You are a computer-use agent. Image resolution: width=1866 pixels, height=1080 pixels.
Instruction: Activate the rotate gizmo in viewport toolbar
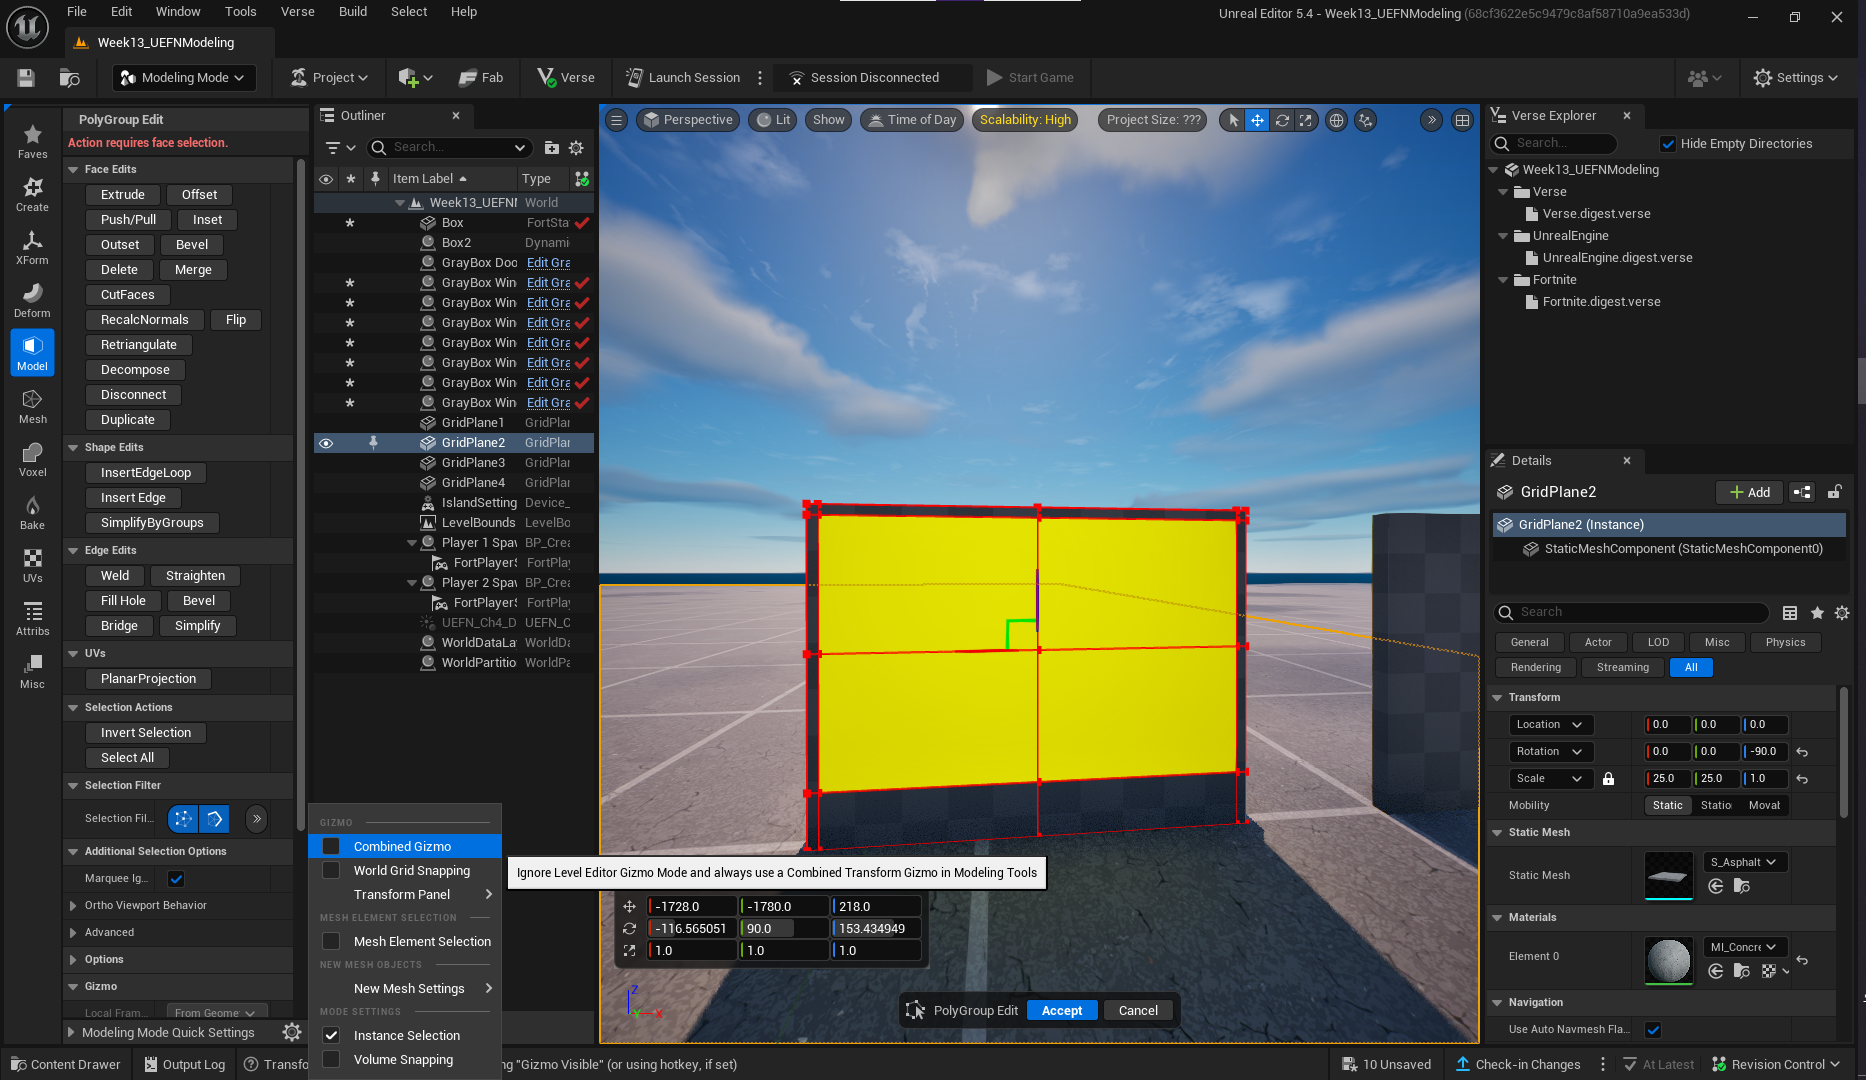pos(1281,120)
